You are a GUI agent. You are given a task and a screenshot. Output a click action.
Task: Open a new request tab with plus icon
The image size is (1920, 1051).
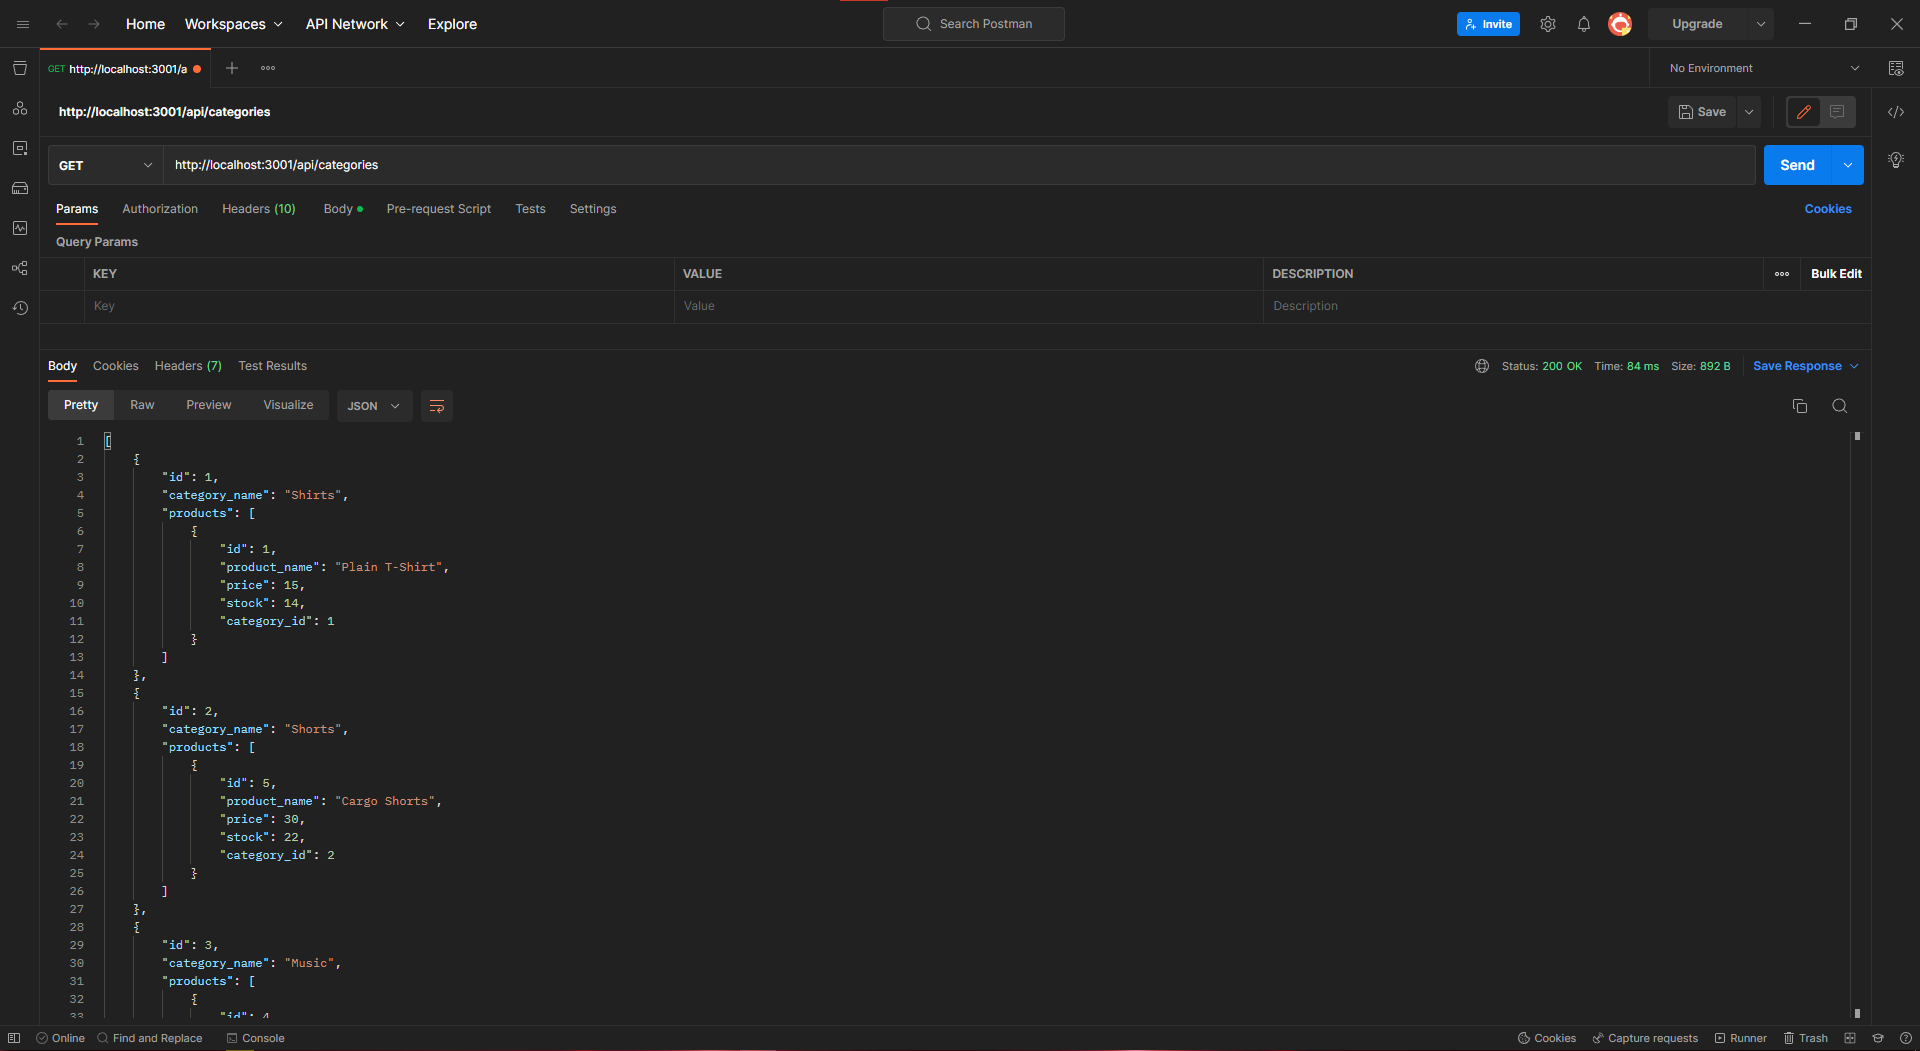pyautogui.click(x=232, y=68)
